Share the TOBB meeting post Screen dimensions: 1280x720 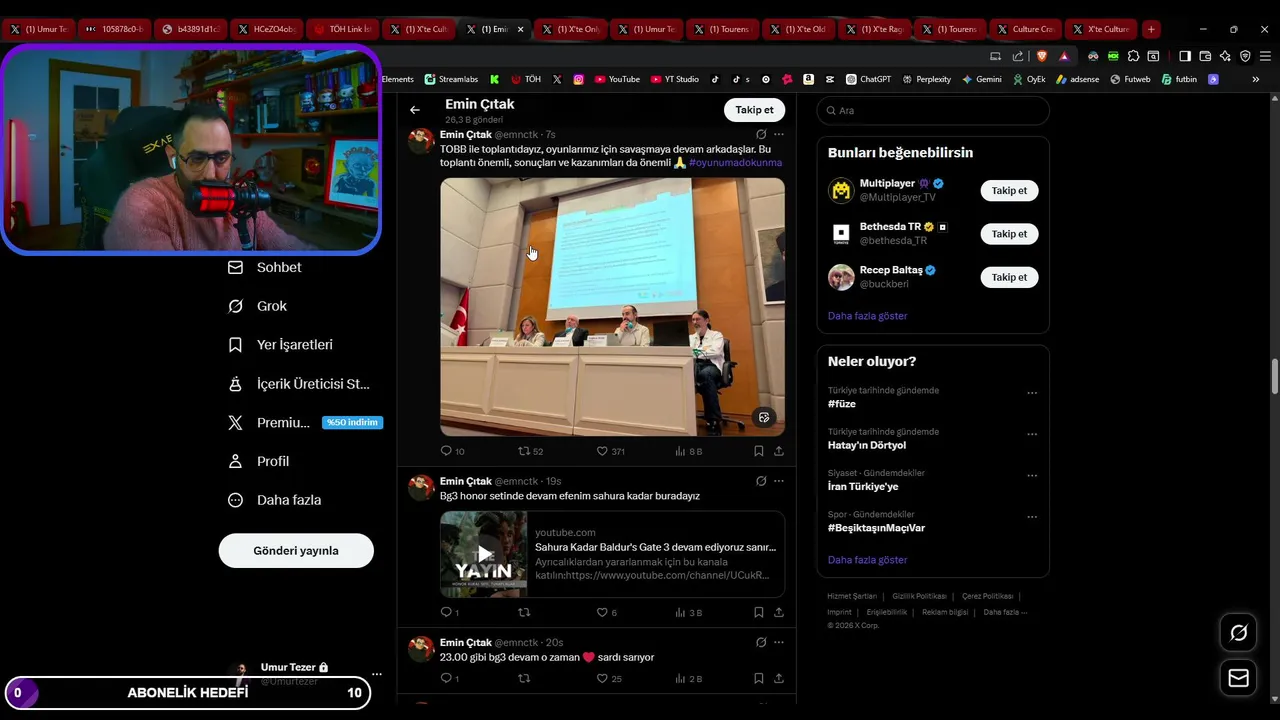point(779,451)
